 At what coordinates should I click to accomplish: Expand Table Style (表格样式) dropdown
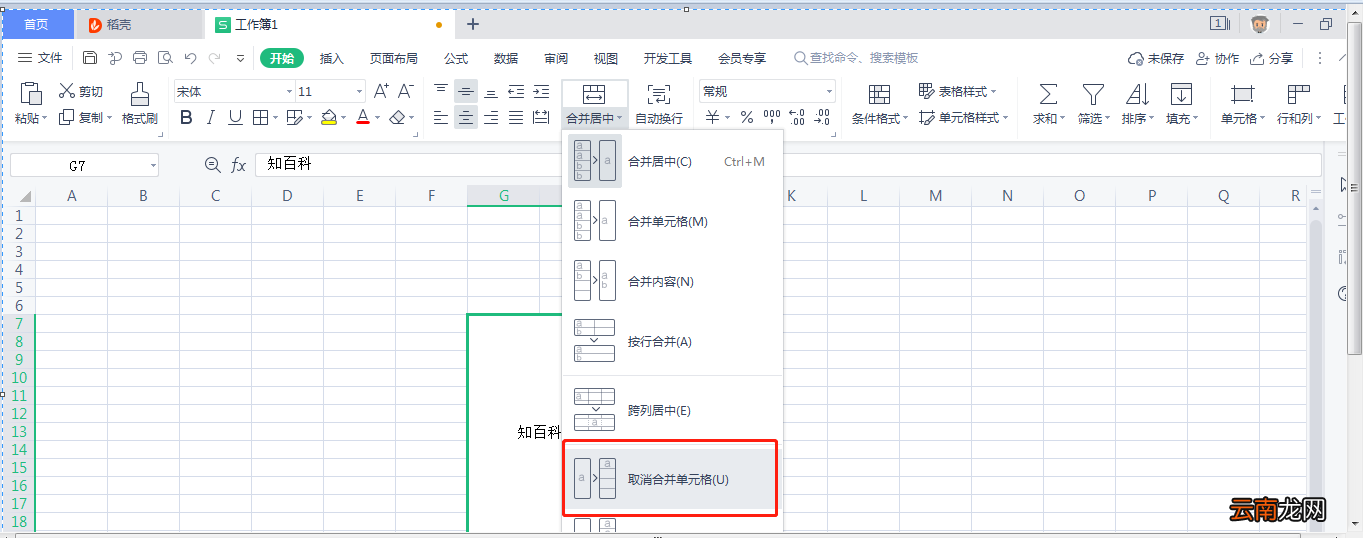click(994, 92)
